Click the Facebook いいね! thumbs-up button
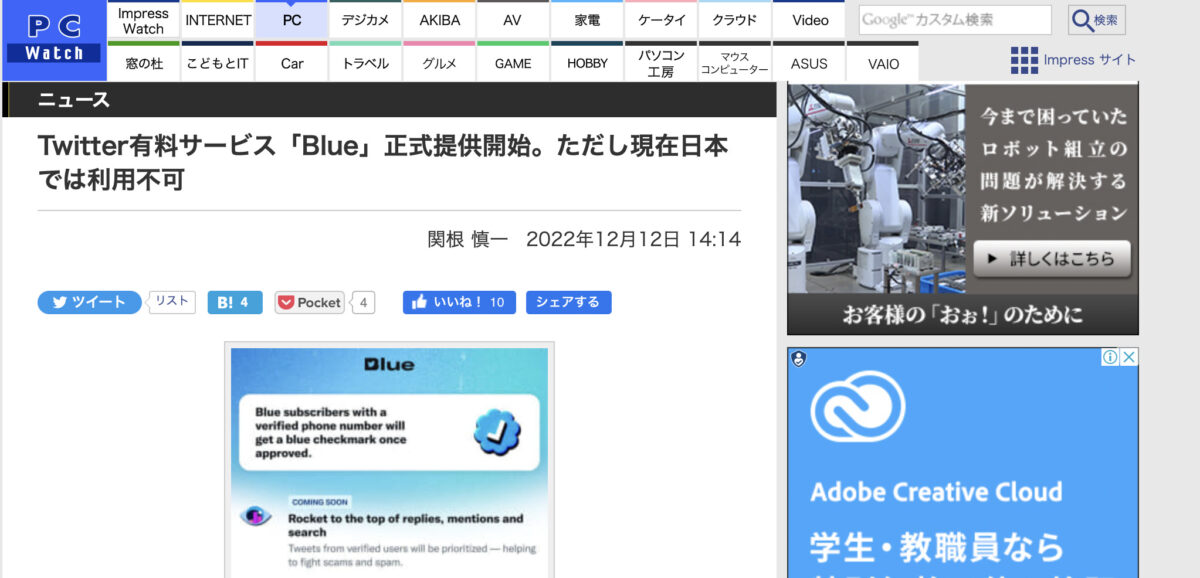1200x578 pixels. pos(459,302)
